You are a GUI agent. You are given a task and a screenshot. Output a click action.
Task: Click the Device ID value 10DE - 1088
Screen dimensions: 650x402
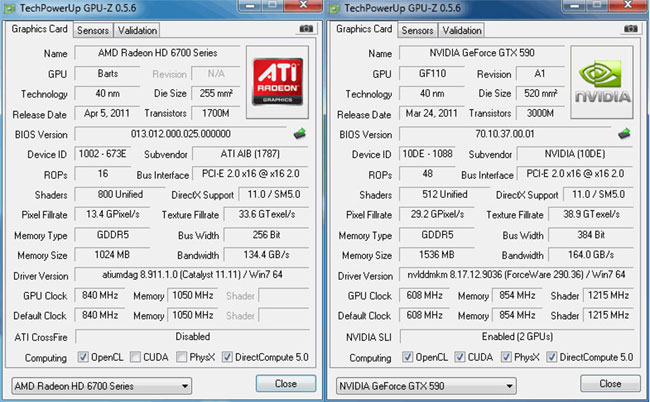[x=427, y=154]
